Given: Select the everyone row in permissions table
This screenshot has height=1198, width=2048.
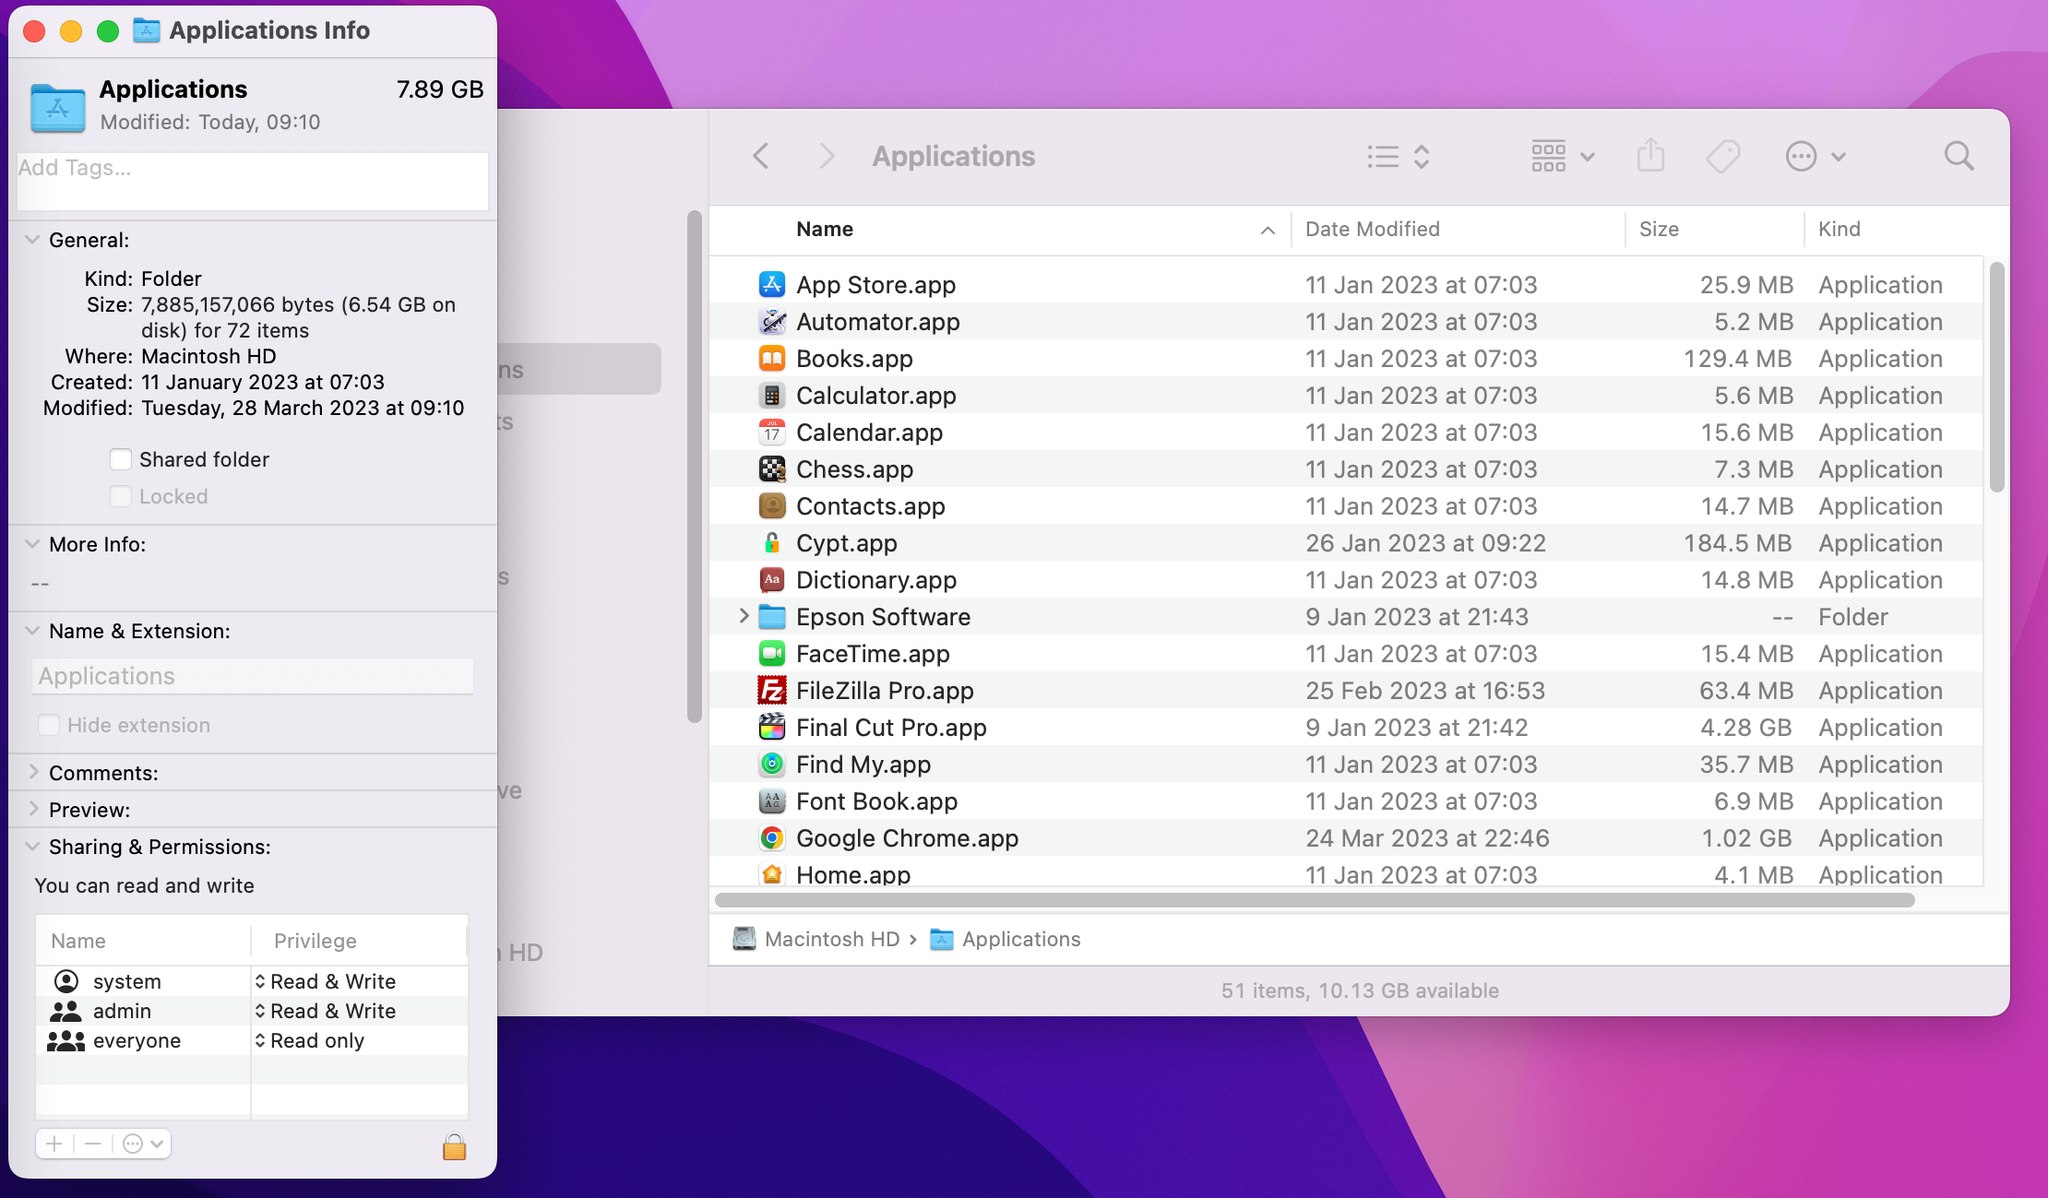Looking at the screenshot, I should pos(252,1040).
